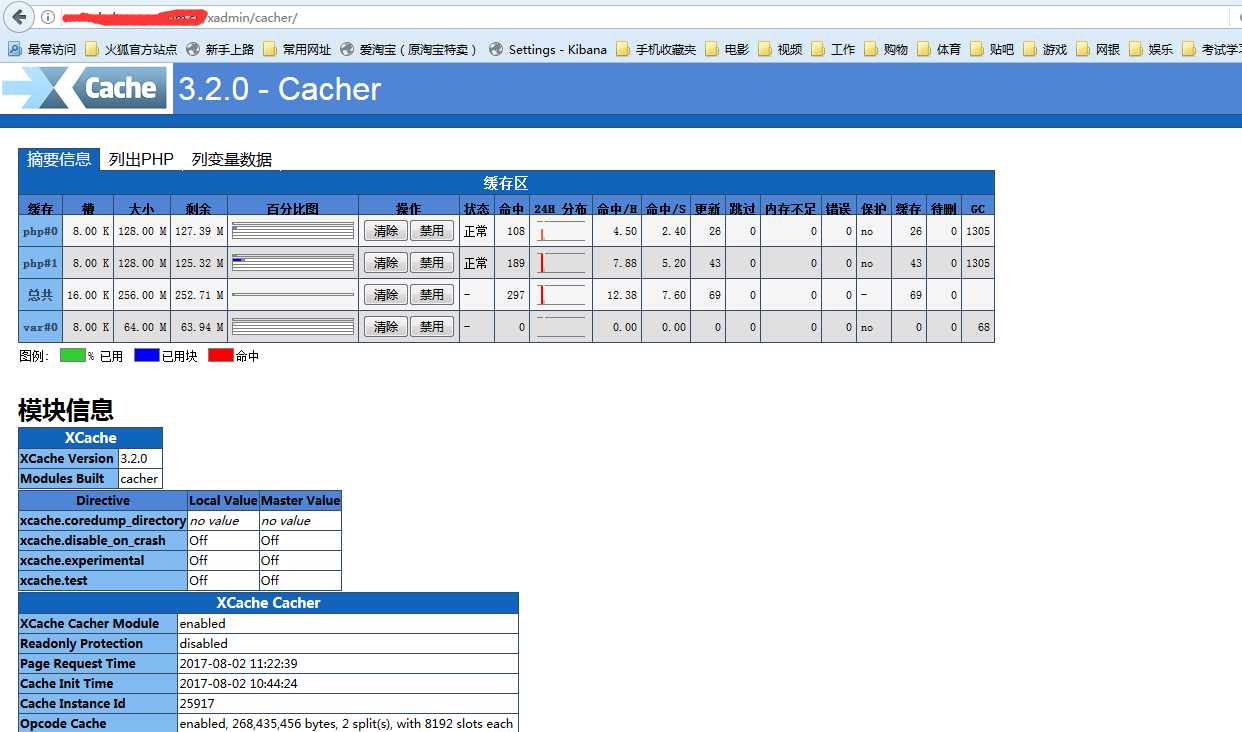Open the 娱乐 bookmark folder

click(1151, 49)
